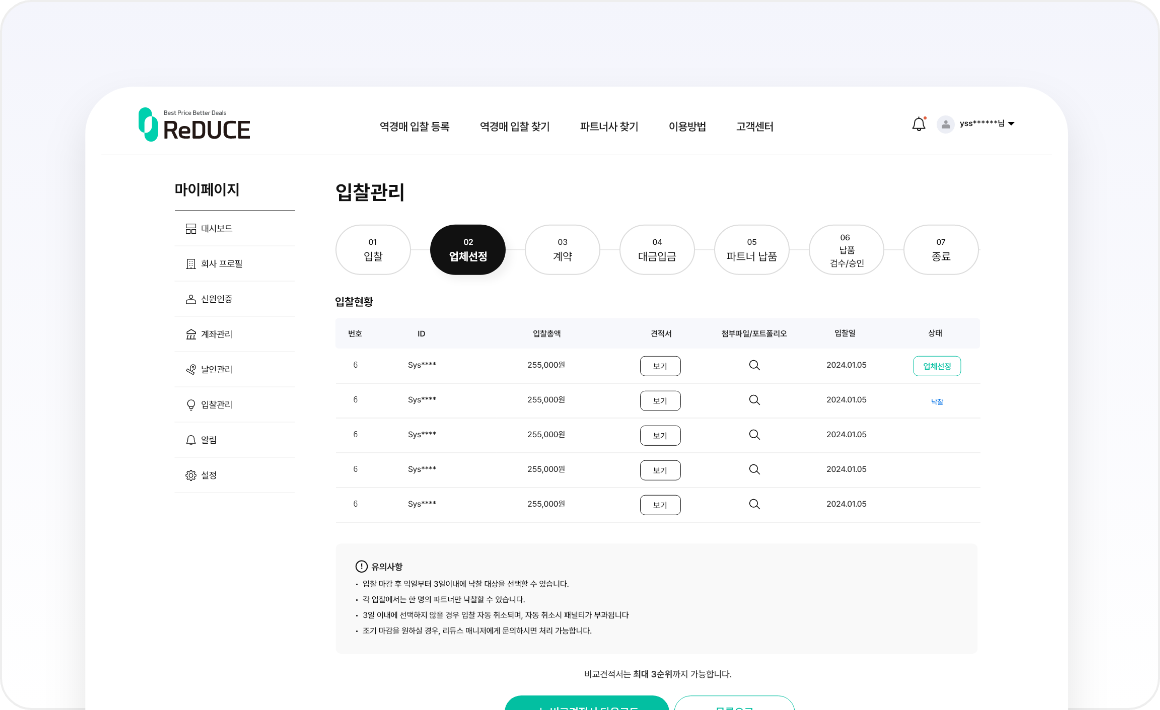Click the notification bell in the header
This screenshot has height=710, width=1160.
pos(918,125)
